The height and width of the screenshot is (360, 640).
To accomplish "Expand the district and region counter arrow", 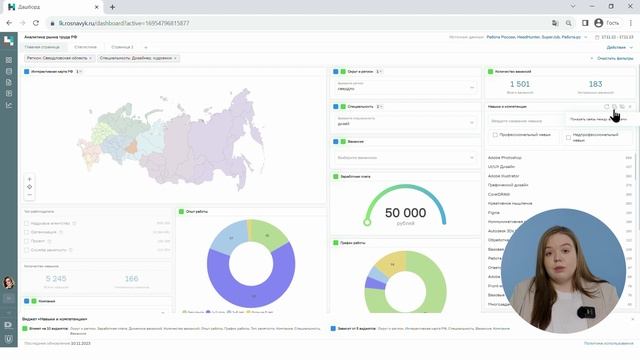I will 381,71.
